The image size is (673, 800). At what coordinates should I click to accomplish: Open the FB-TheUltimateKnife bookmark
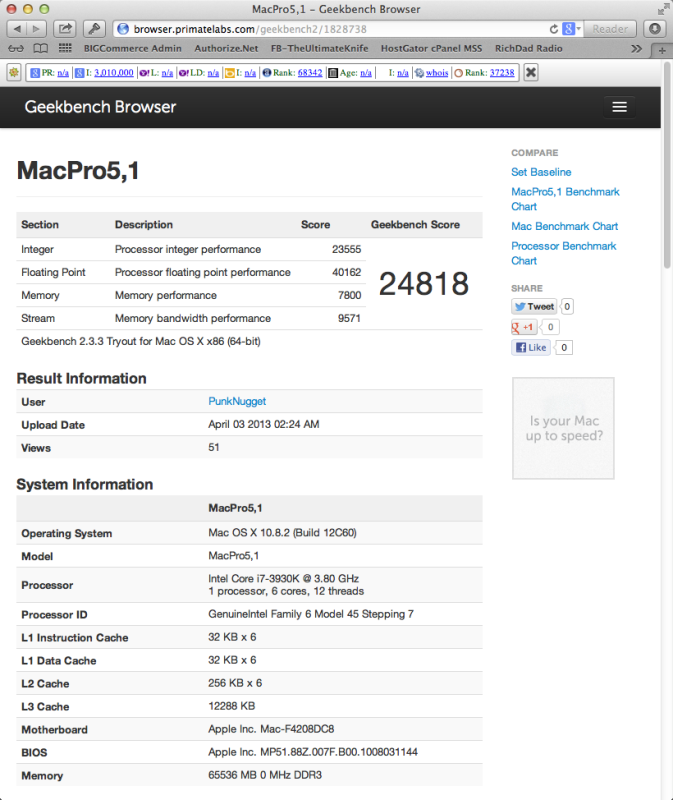pos(319,48)
